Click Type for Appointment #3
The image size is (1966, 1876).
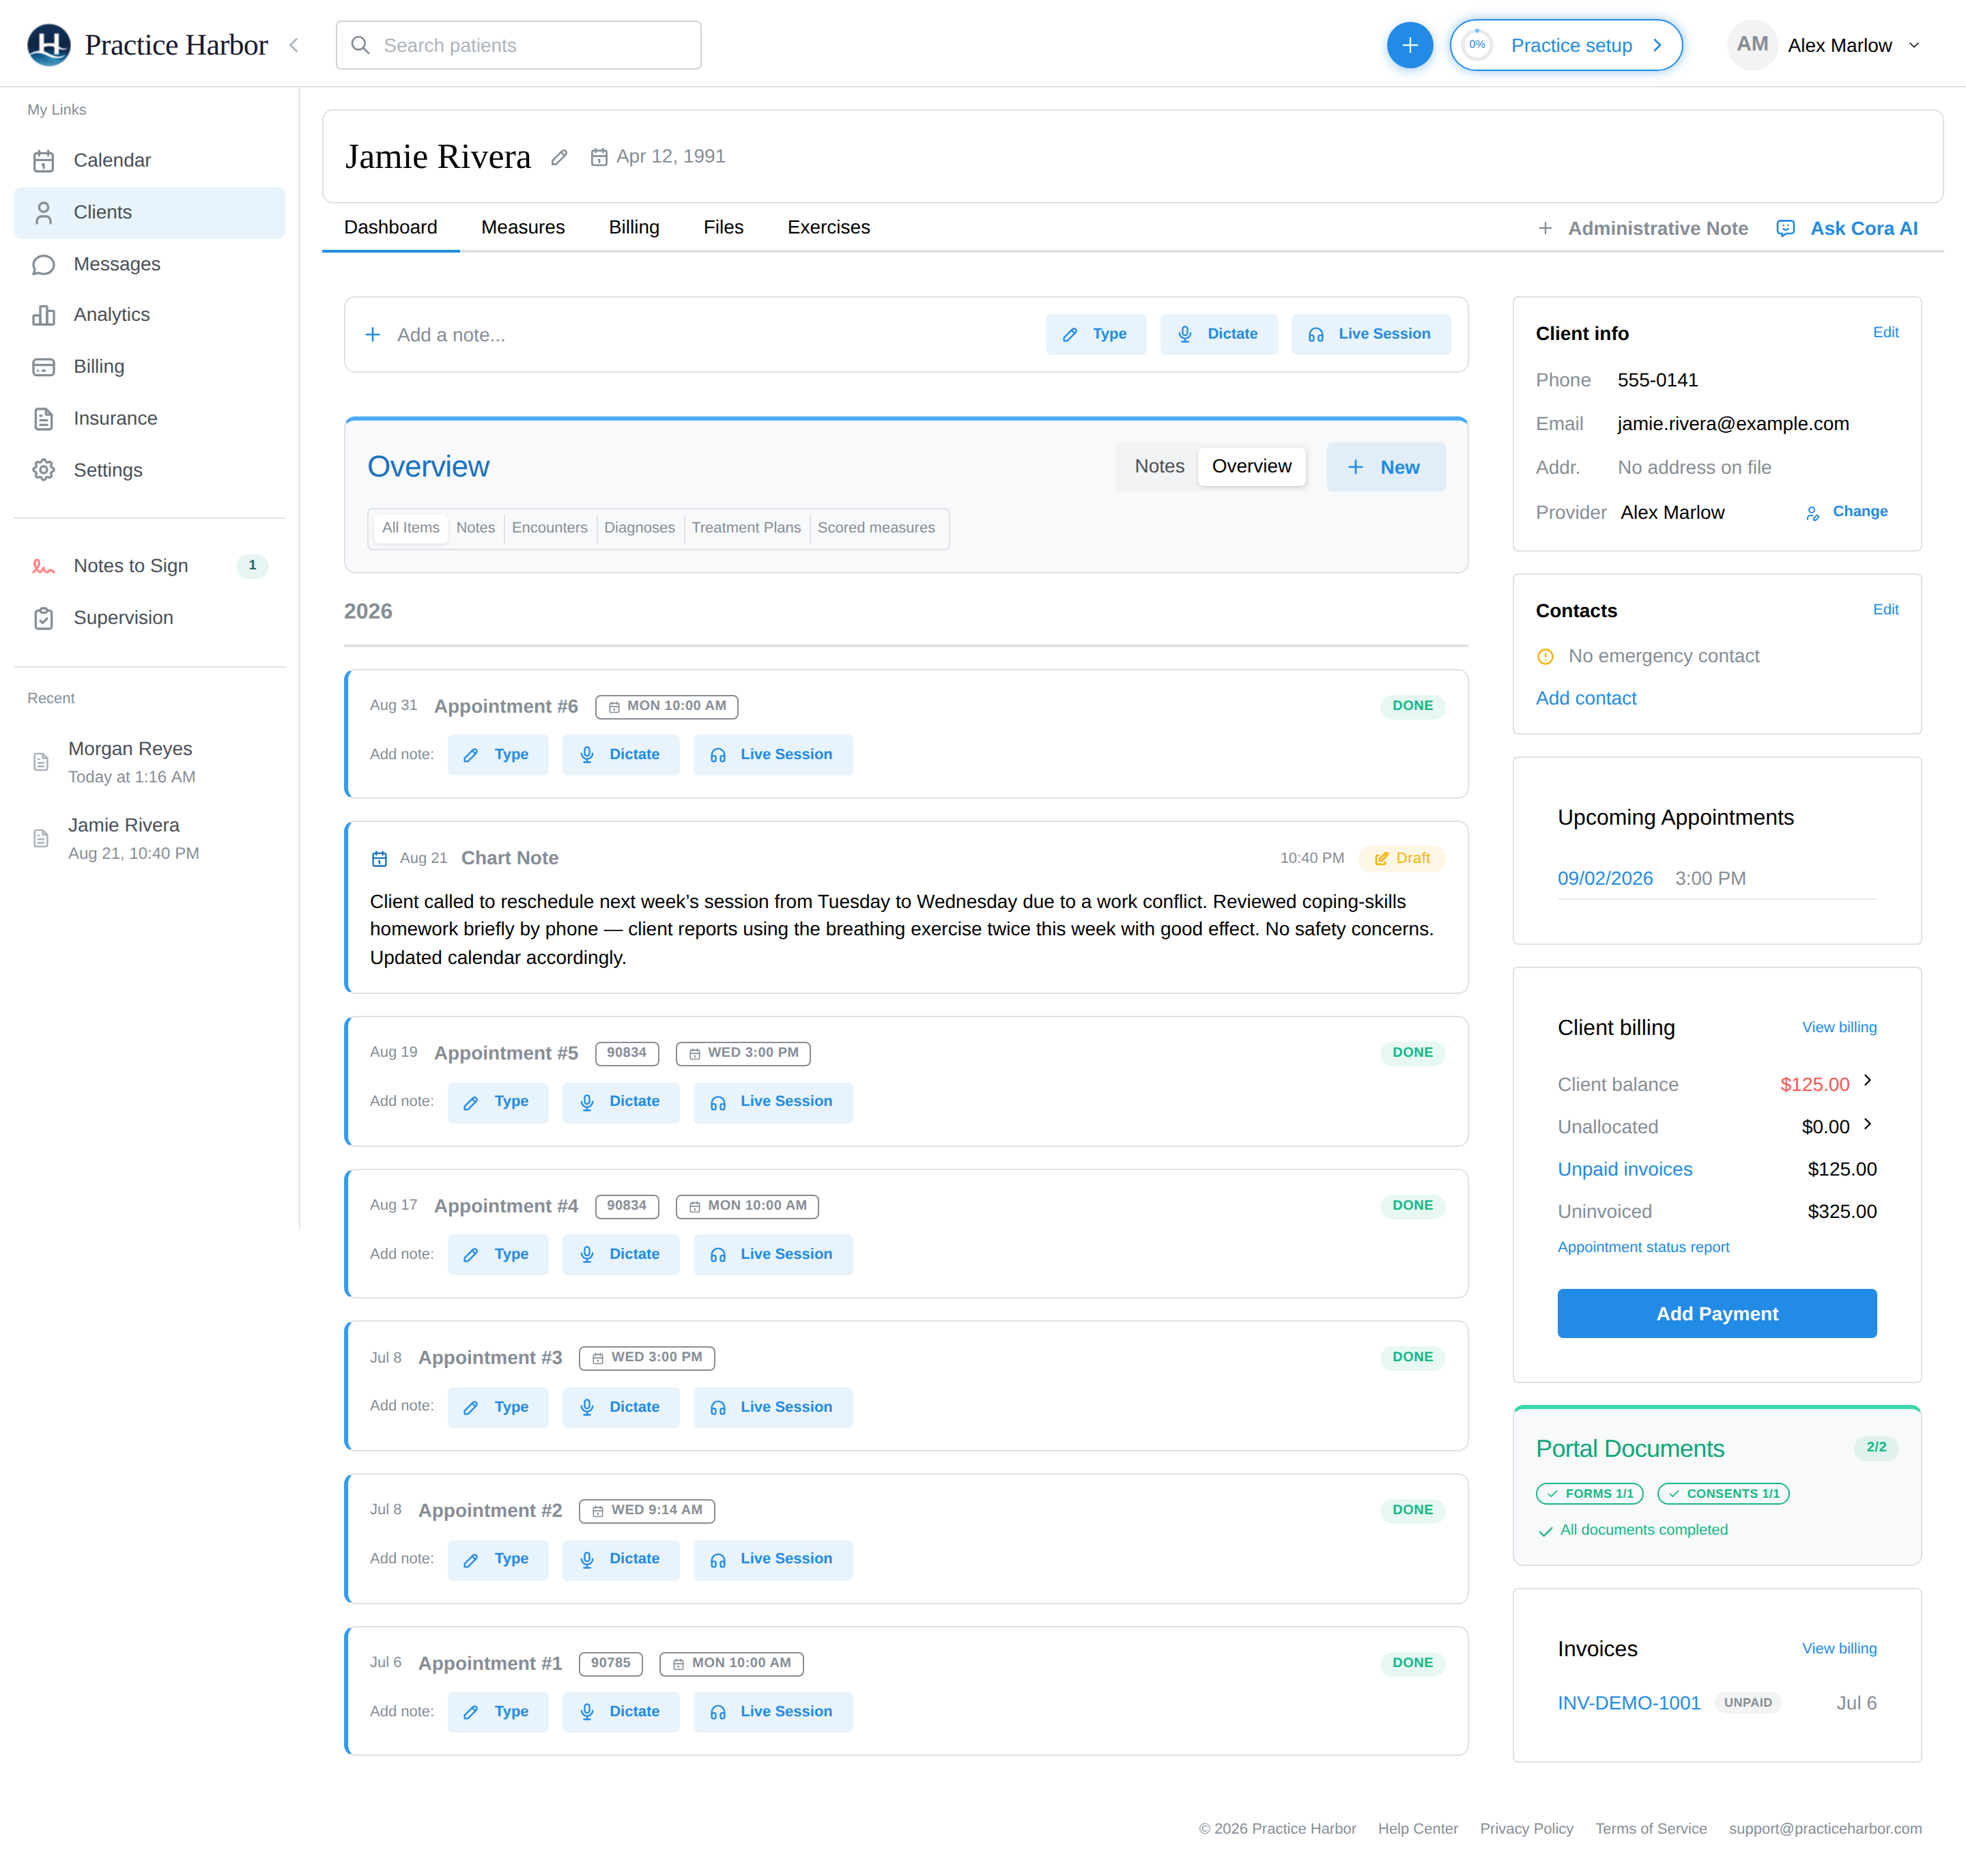497,1407
